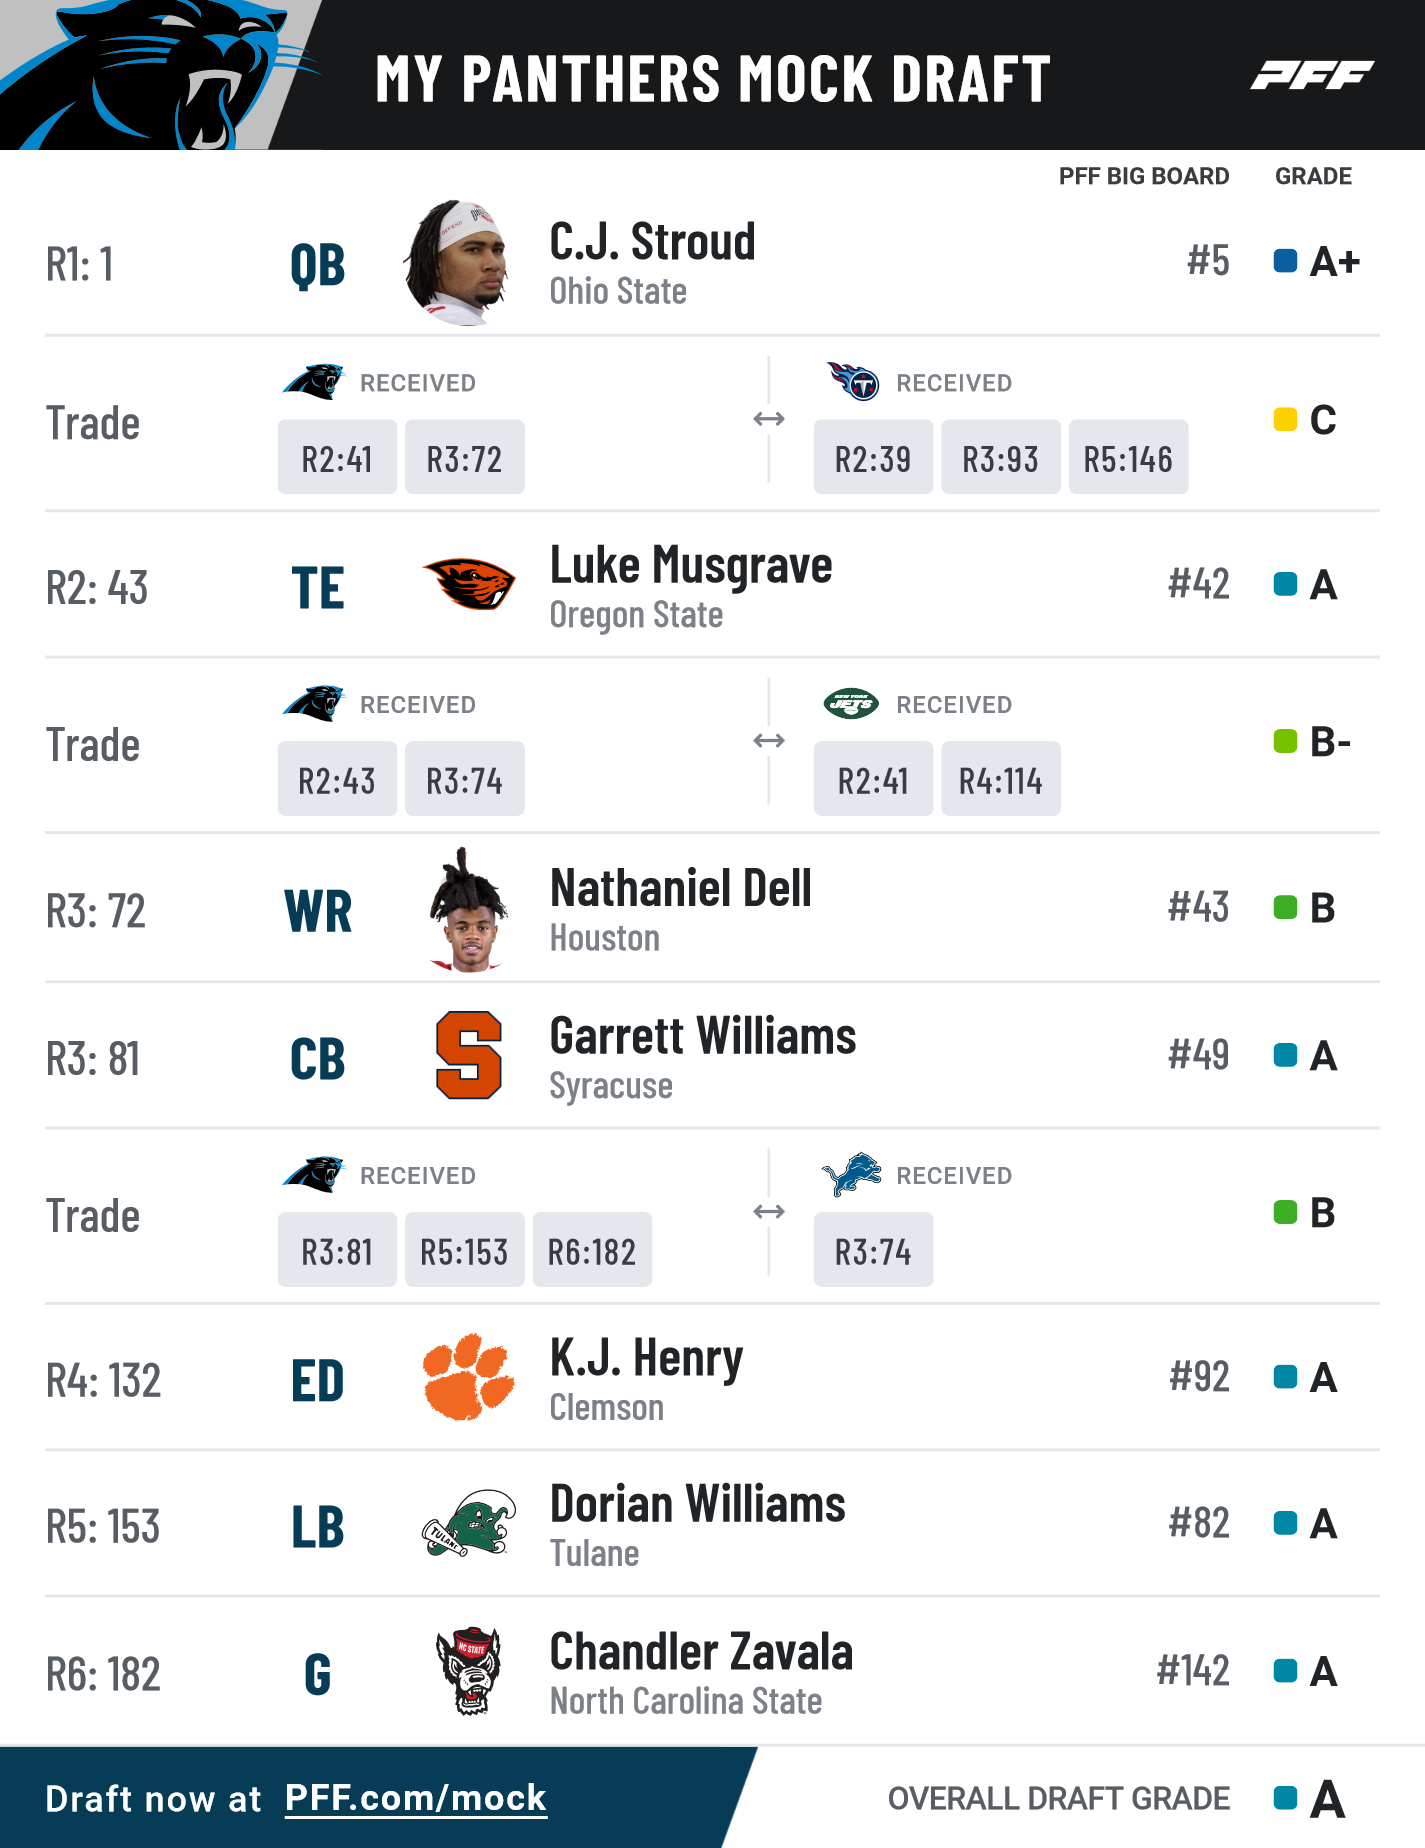
Task: Click Nathaniel Dell's headshot photo
Action: tap(467, 910)
